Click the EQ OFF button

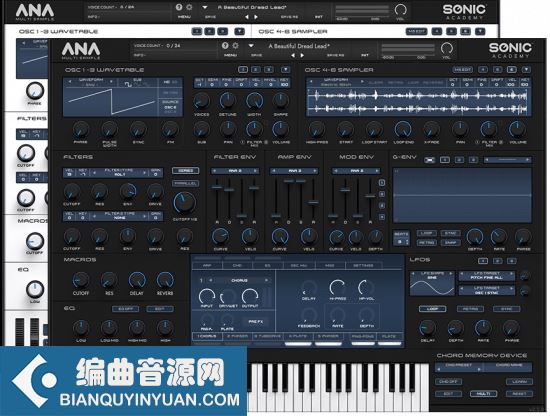tap(126, 309)
